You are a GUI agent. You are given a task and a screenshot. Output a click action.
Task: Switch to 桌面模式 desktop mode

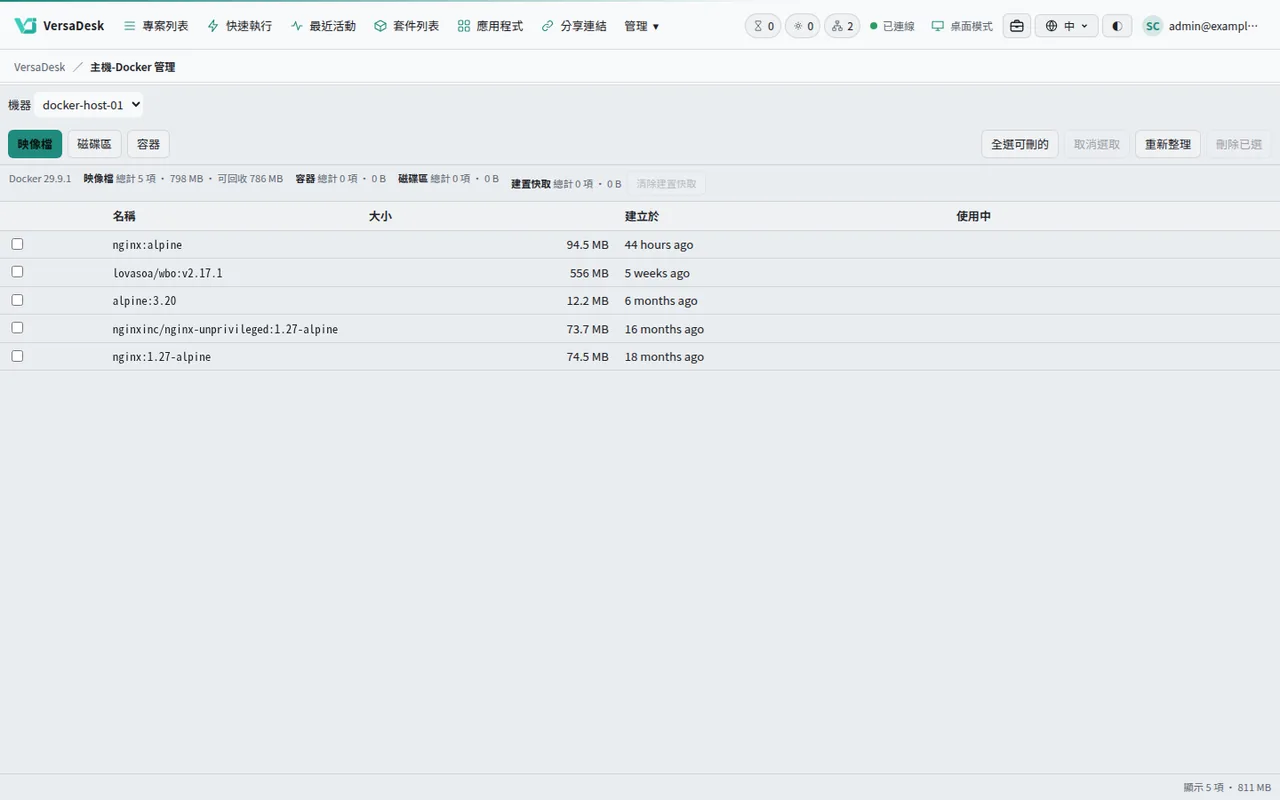click(962, 26)
